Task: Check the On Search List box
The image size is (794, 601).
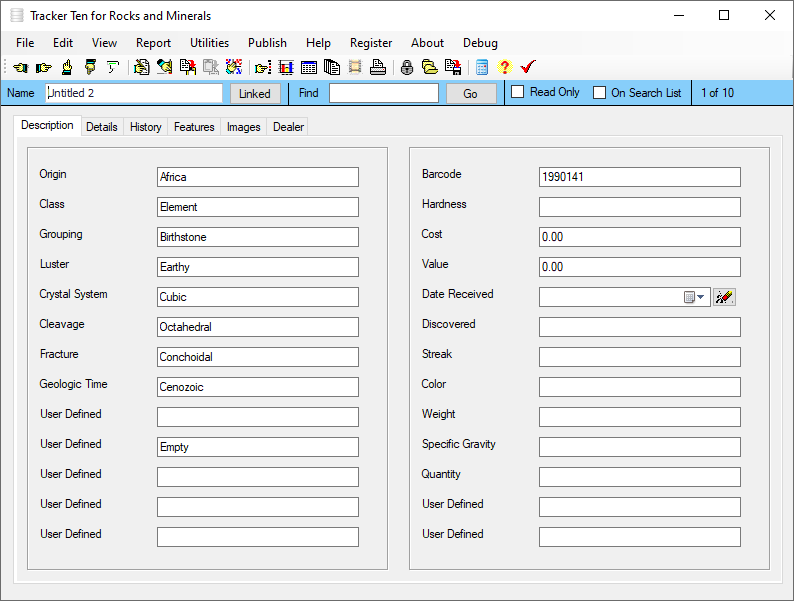Action: tap(600, 93)
